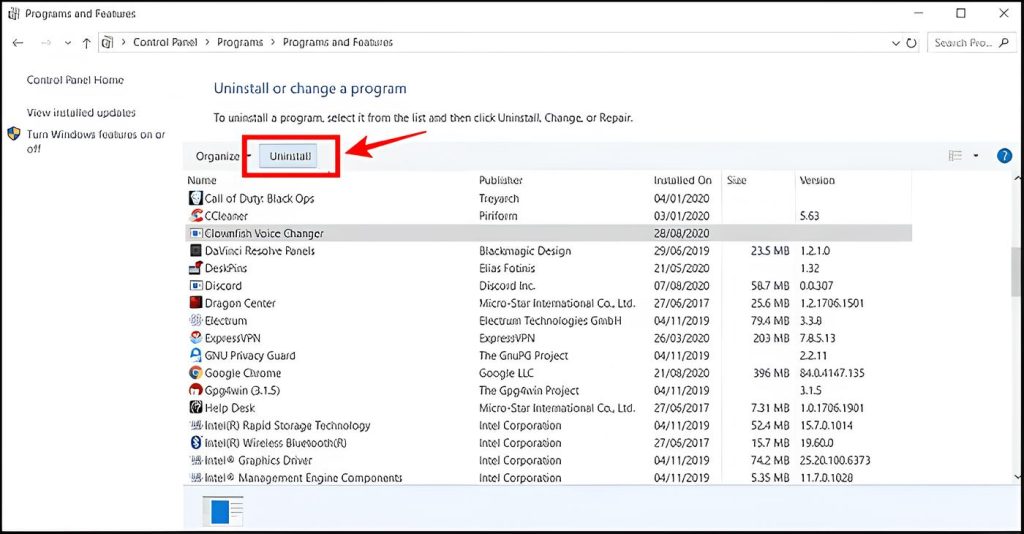
Task: Click the Google Chrome icon in list
Action: coord(196,373)
